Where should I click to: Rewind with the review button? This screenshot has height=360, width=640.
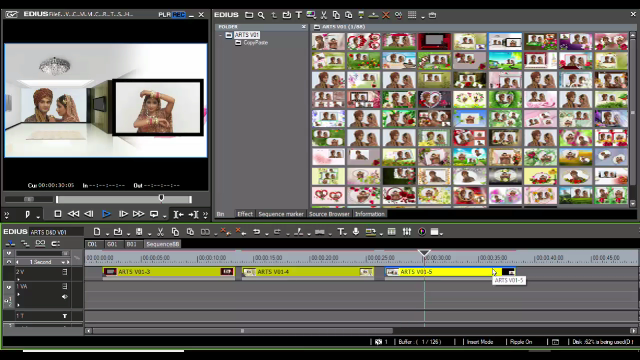[x=73, y=214]
